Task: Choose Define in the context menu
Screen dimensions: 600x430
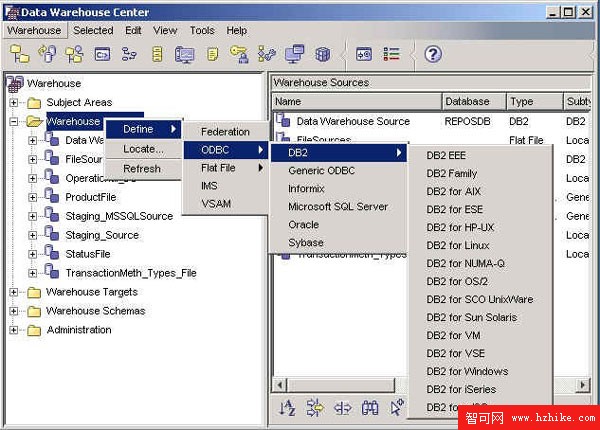Action: click(143, 129)
